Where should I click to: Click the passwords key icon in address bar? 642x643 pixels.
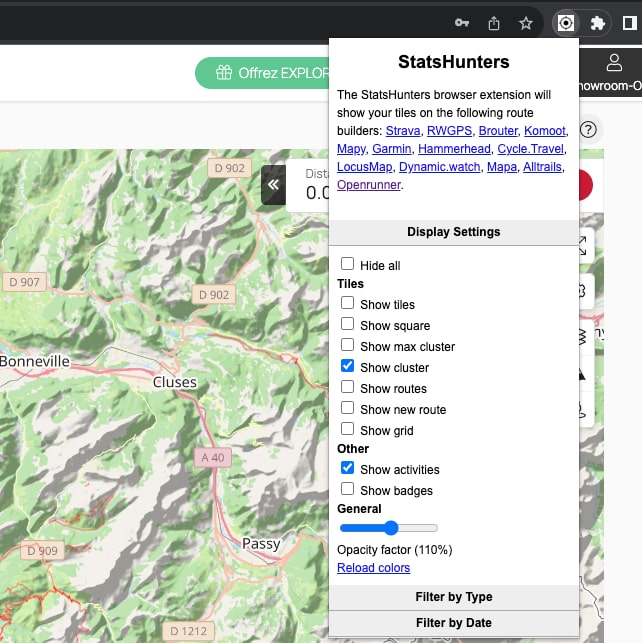[x=462, y=23]
